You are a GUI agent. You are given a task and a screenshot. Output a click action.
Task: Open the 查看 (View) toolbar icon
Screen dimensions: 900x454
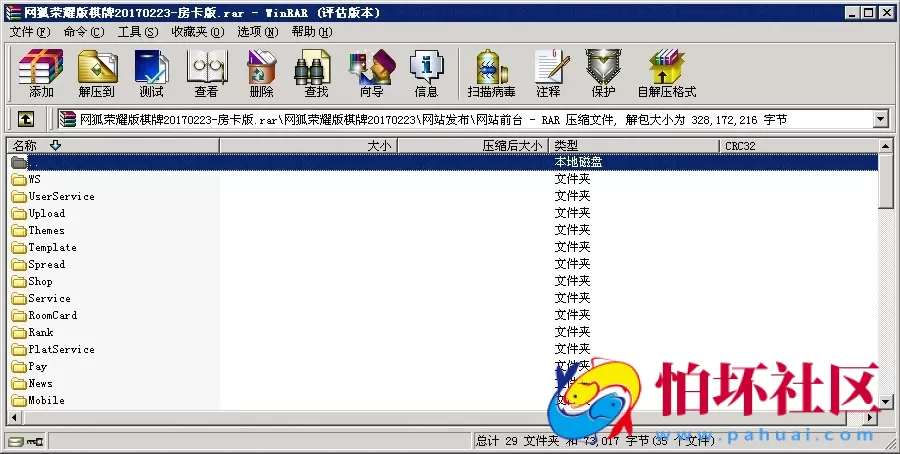point(206,73)
